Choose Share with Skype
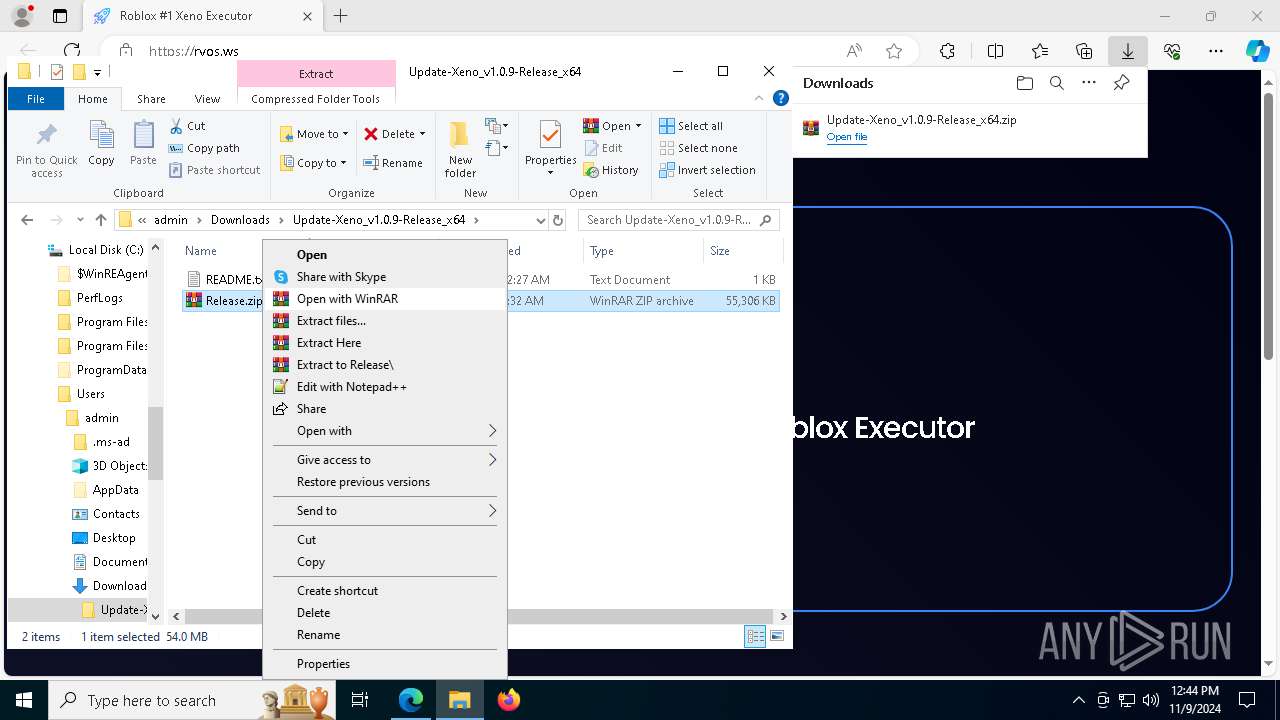Screen dimensions: 1280x720 pyautogui.click(x=385, y=277)
